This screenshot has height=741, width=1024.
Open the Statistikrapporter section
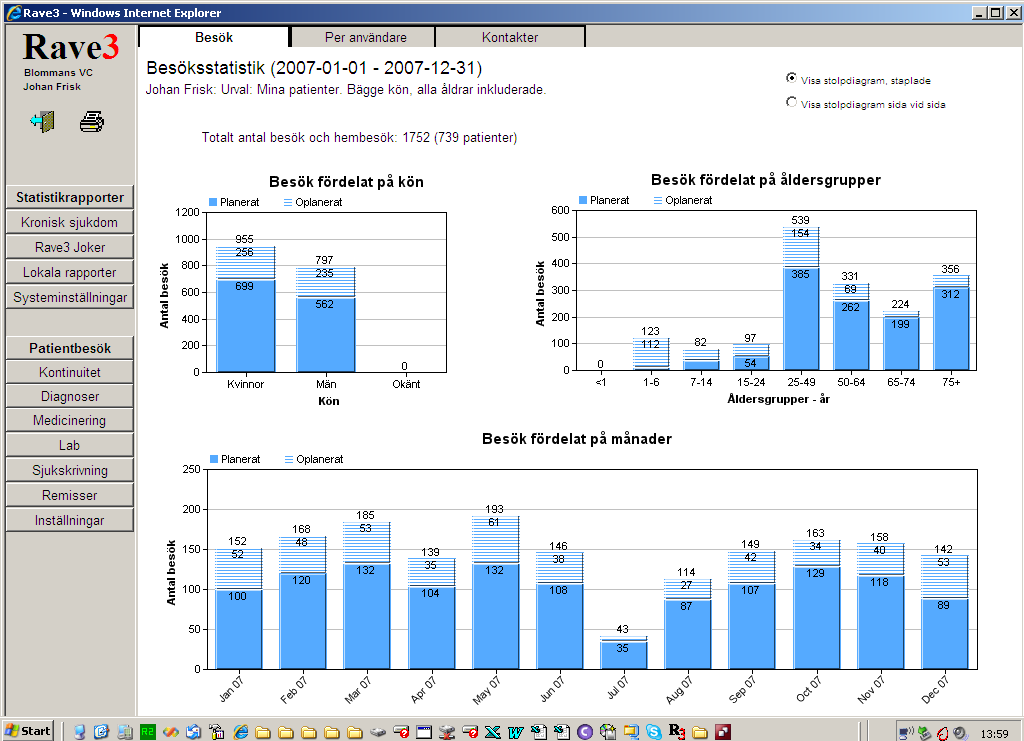[x=70, y=197]
